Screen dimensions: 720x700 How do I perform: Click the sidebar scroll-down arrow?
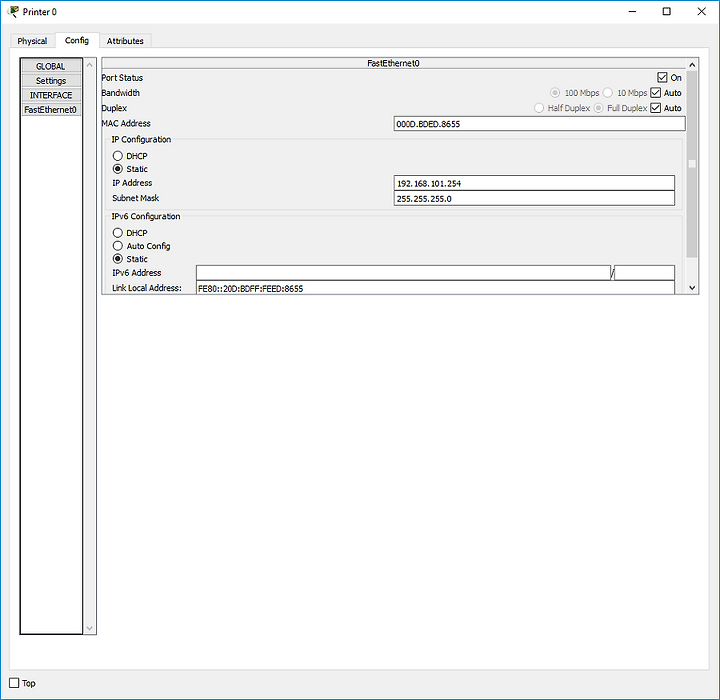[x=90, y=628]
